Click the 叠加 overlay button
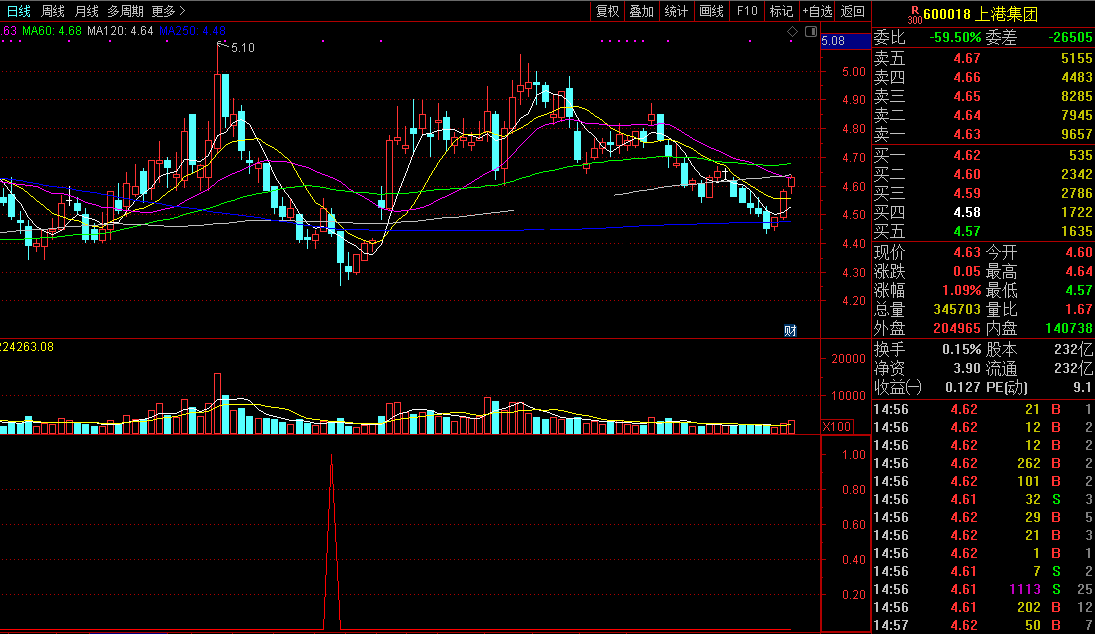The width and height of the screenshot is (1095, 634). [x=641, y=11]
